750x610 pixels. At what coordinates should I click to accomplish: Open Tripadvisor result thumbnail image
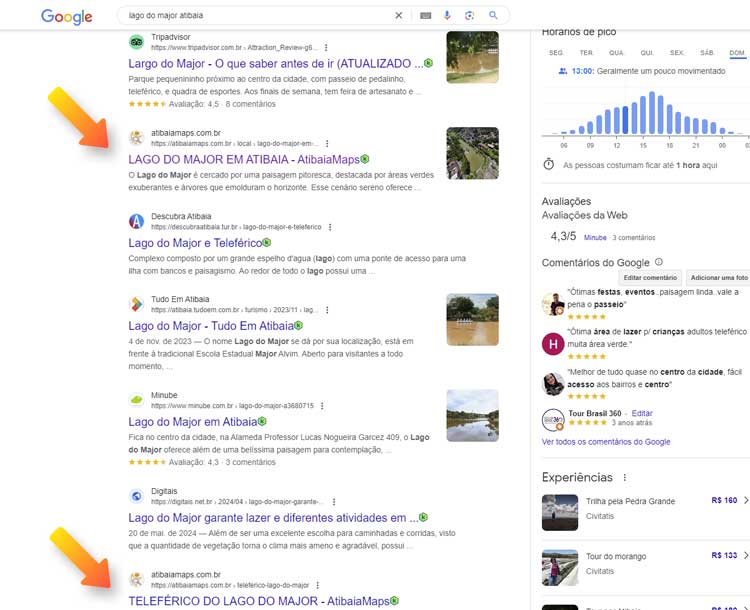pyautogui.click(x=473, y=57)
